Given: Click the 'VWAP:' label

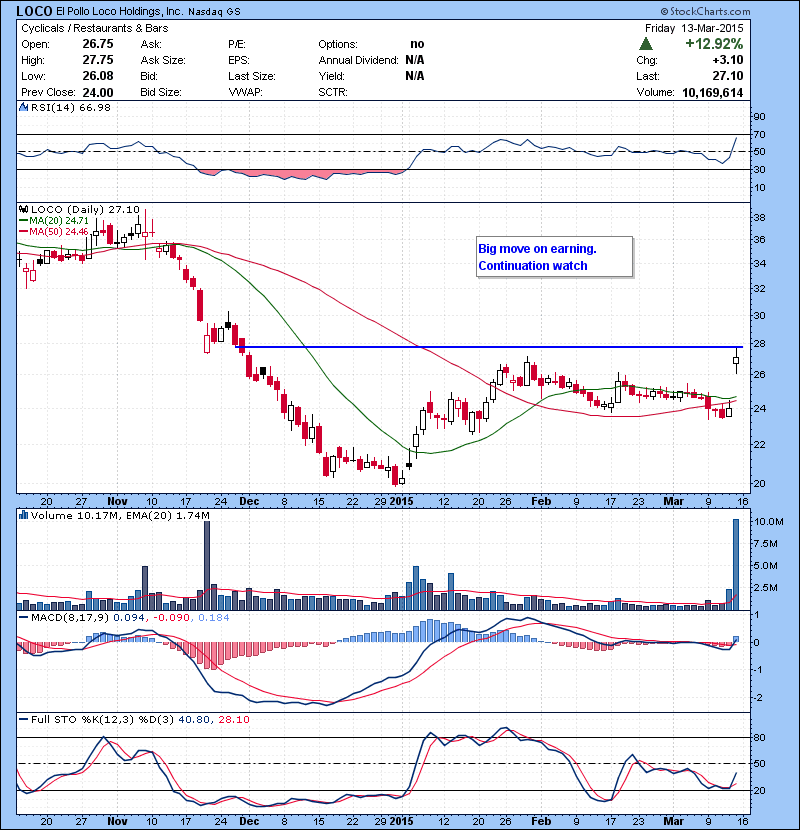Looking at the screenshot, I should coord(246,92).
